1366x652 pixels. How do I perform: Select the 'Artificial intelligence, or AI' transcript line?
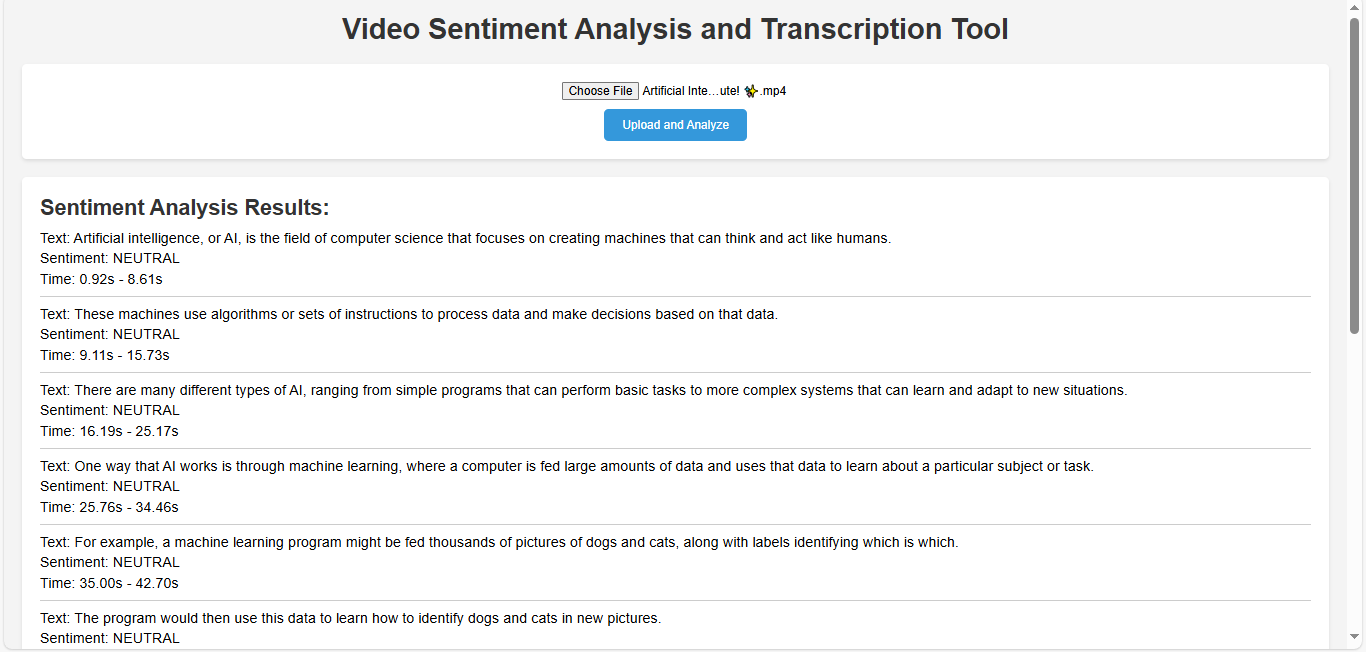(465, 238)
